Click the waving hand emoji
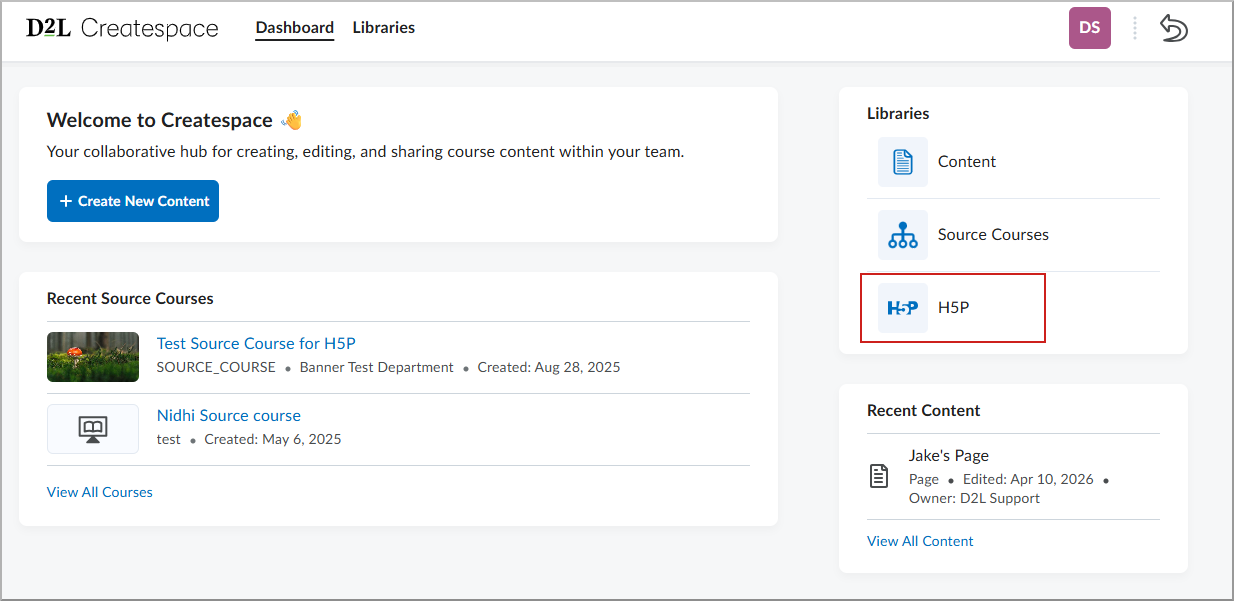Viewport: 1234px width, 601px height. tap(292, 120)
